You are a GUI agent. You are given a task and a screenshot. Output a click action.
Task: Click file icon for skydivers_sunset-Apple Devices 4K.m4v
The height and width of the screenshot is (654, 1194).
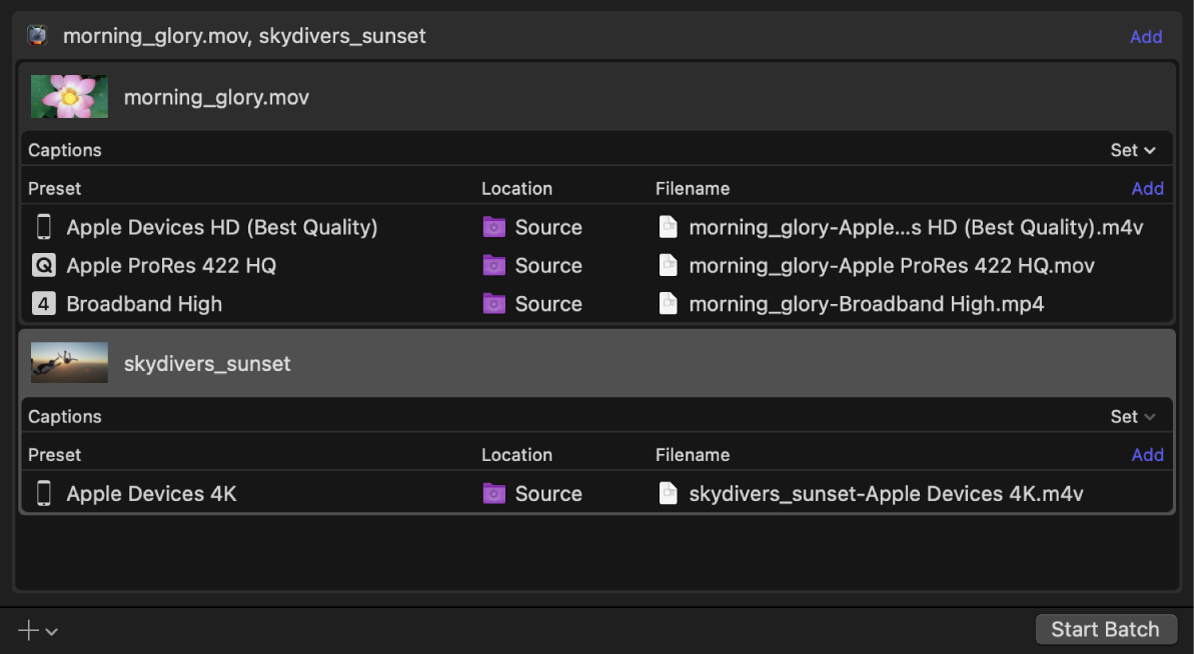[668, 494]
